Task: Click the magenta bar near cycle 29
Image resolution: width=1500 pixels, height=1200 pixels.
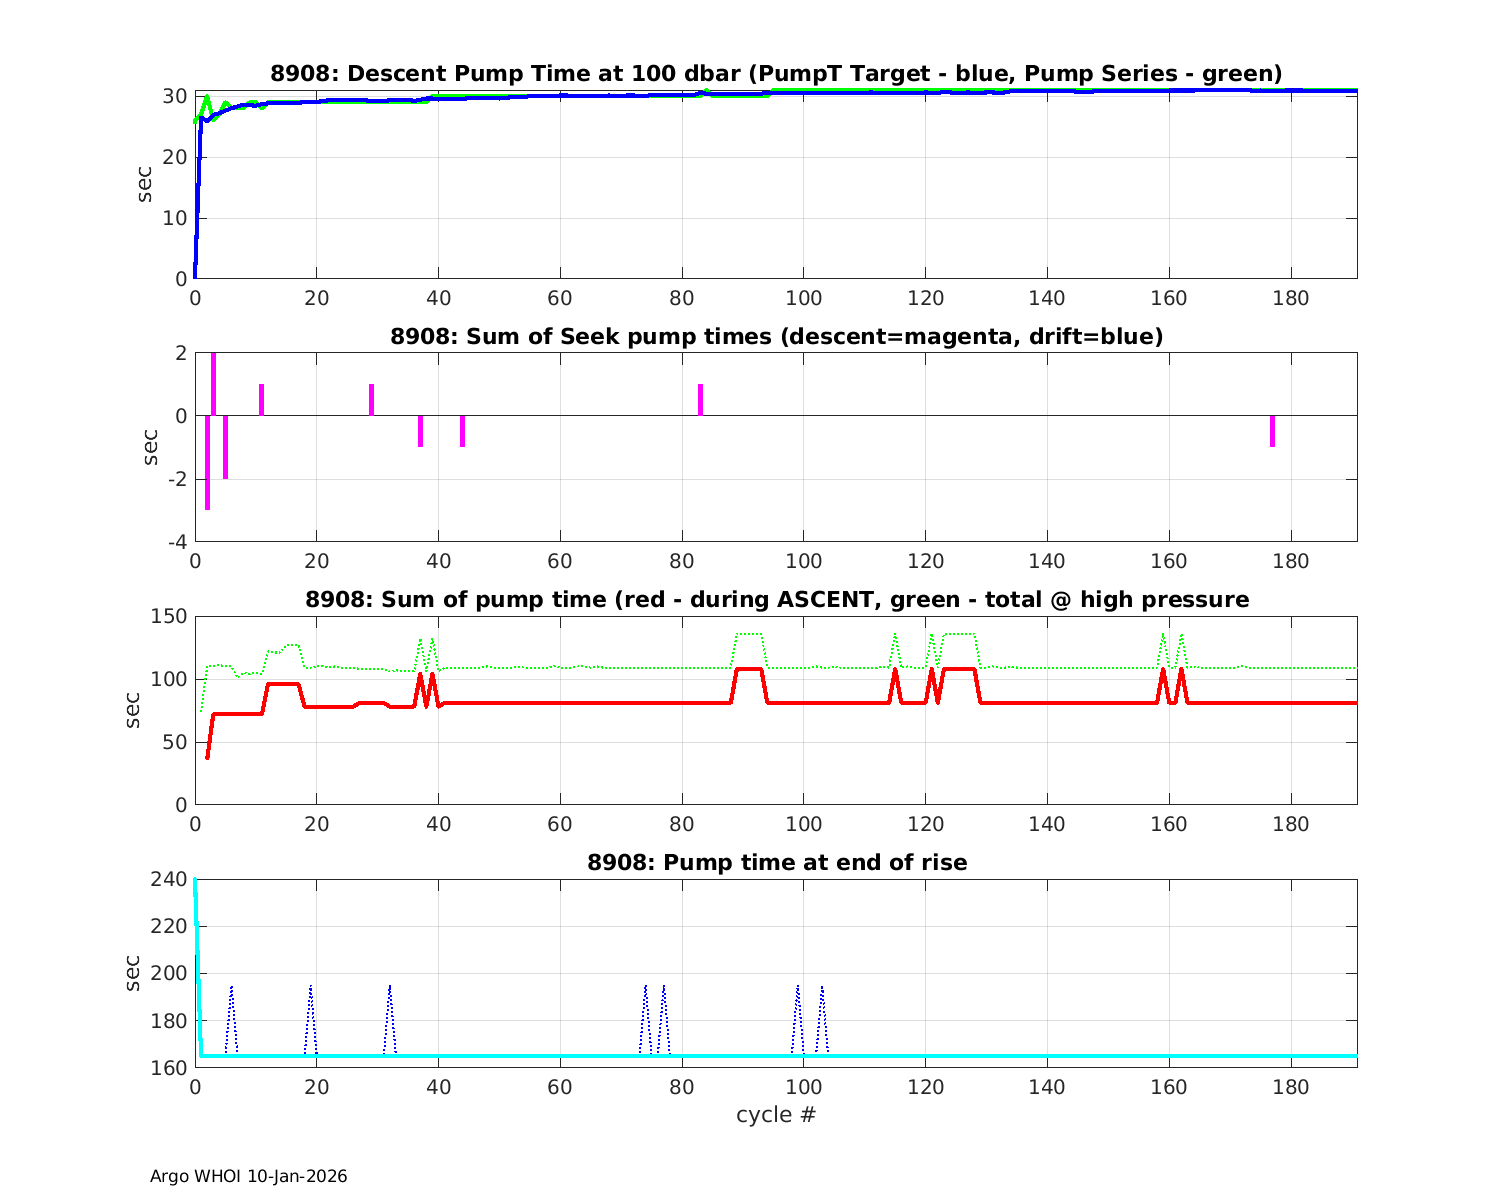Action: (371, 399)
